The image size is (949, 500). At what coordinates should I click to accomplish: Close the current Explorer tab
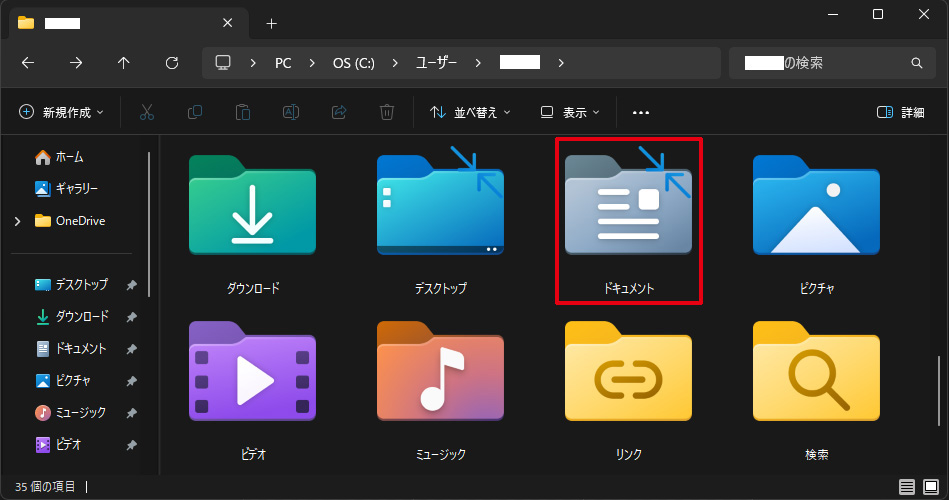(x=228, y=23)
